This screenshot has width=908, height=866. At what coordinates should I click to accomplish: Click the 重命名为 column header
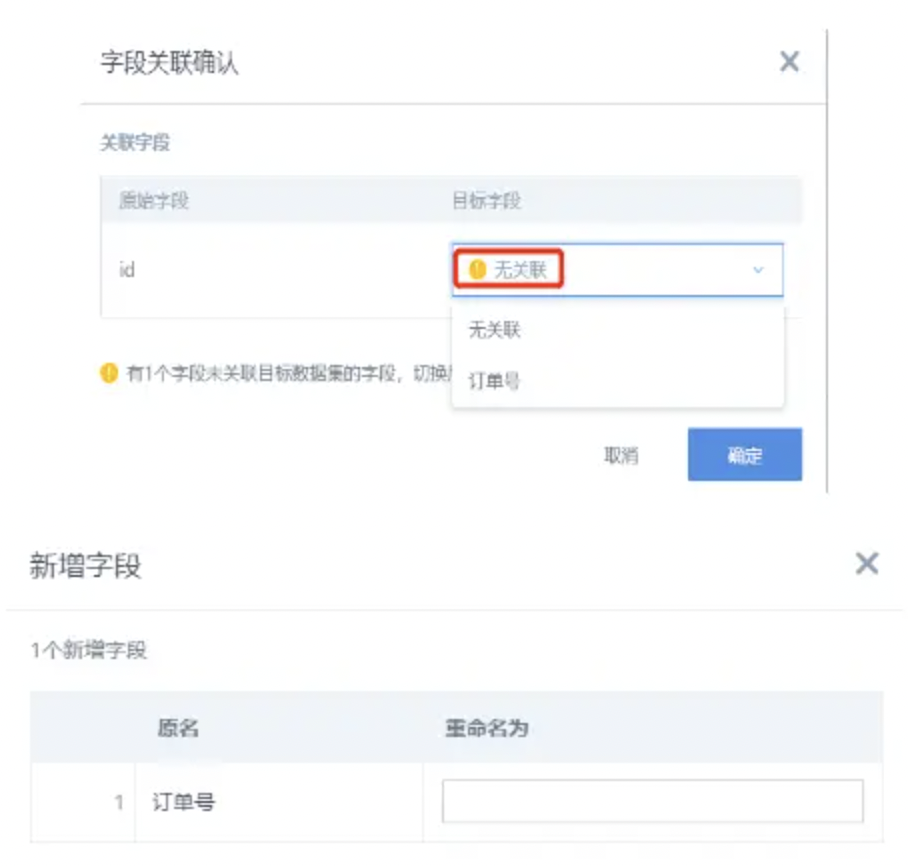click(486, 728)
